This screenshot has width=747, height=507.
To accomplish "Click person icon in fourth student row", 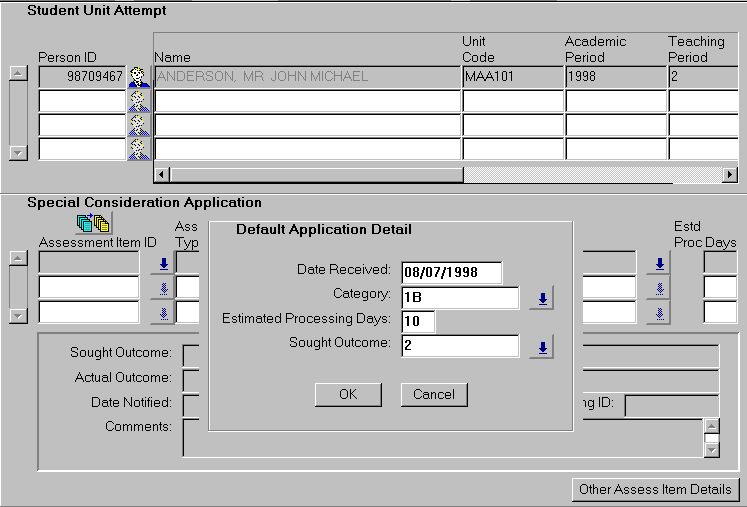I will tap(139, 148).
